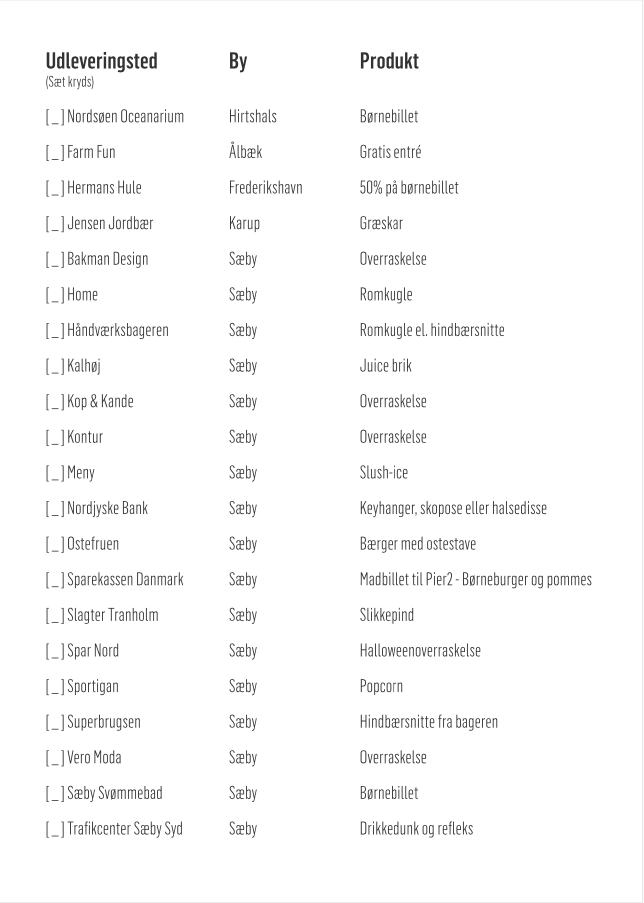Click the Halloweenoverraskelse product text

click(420, 651)
